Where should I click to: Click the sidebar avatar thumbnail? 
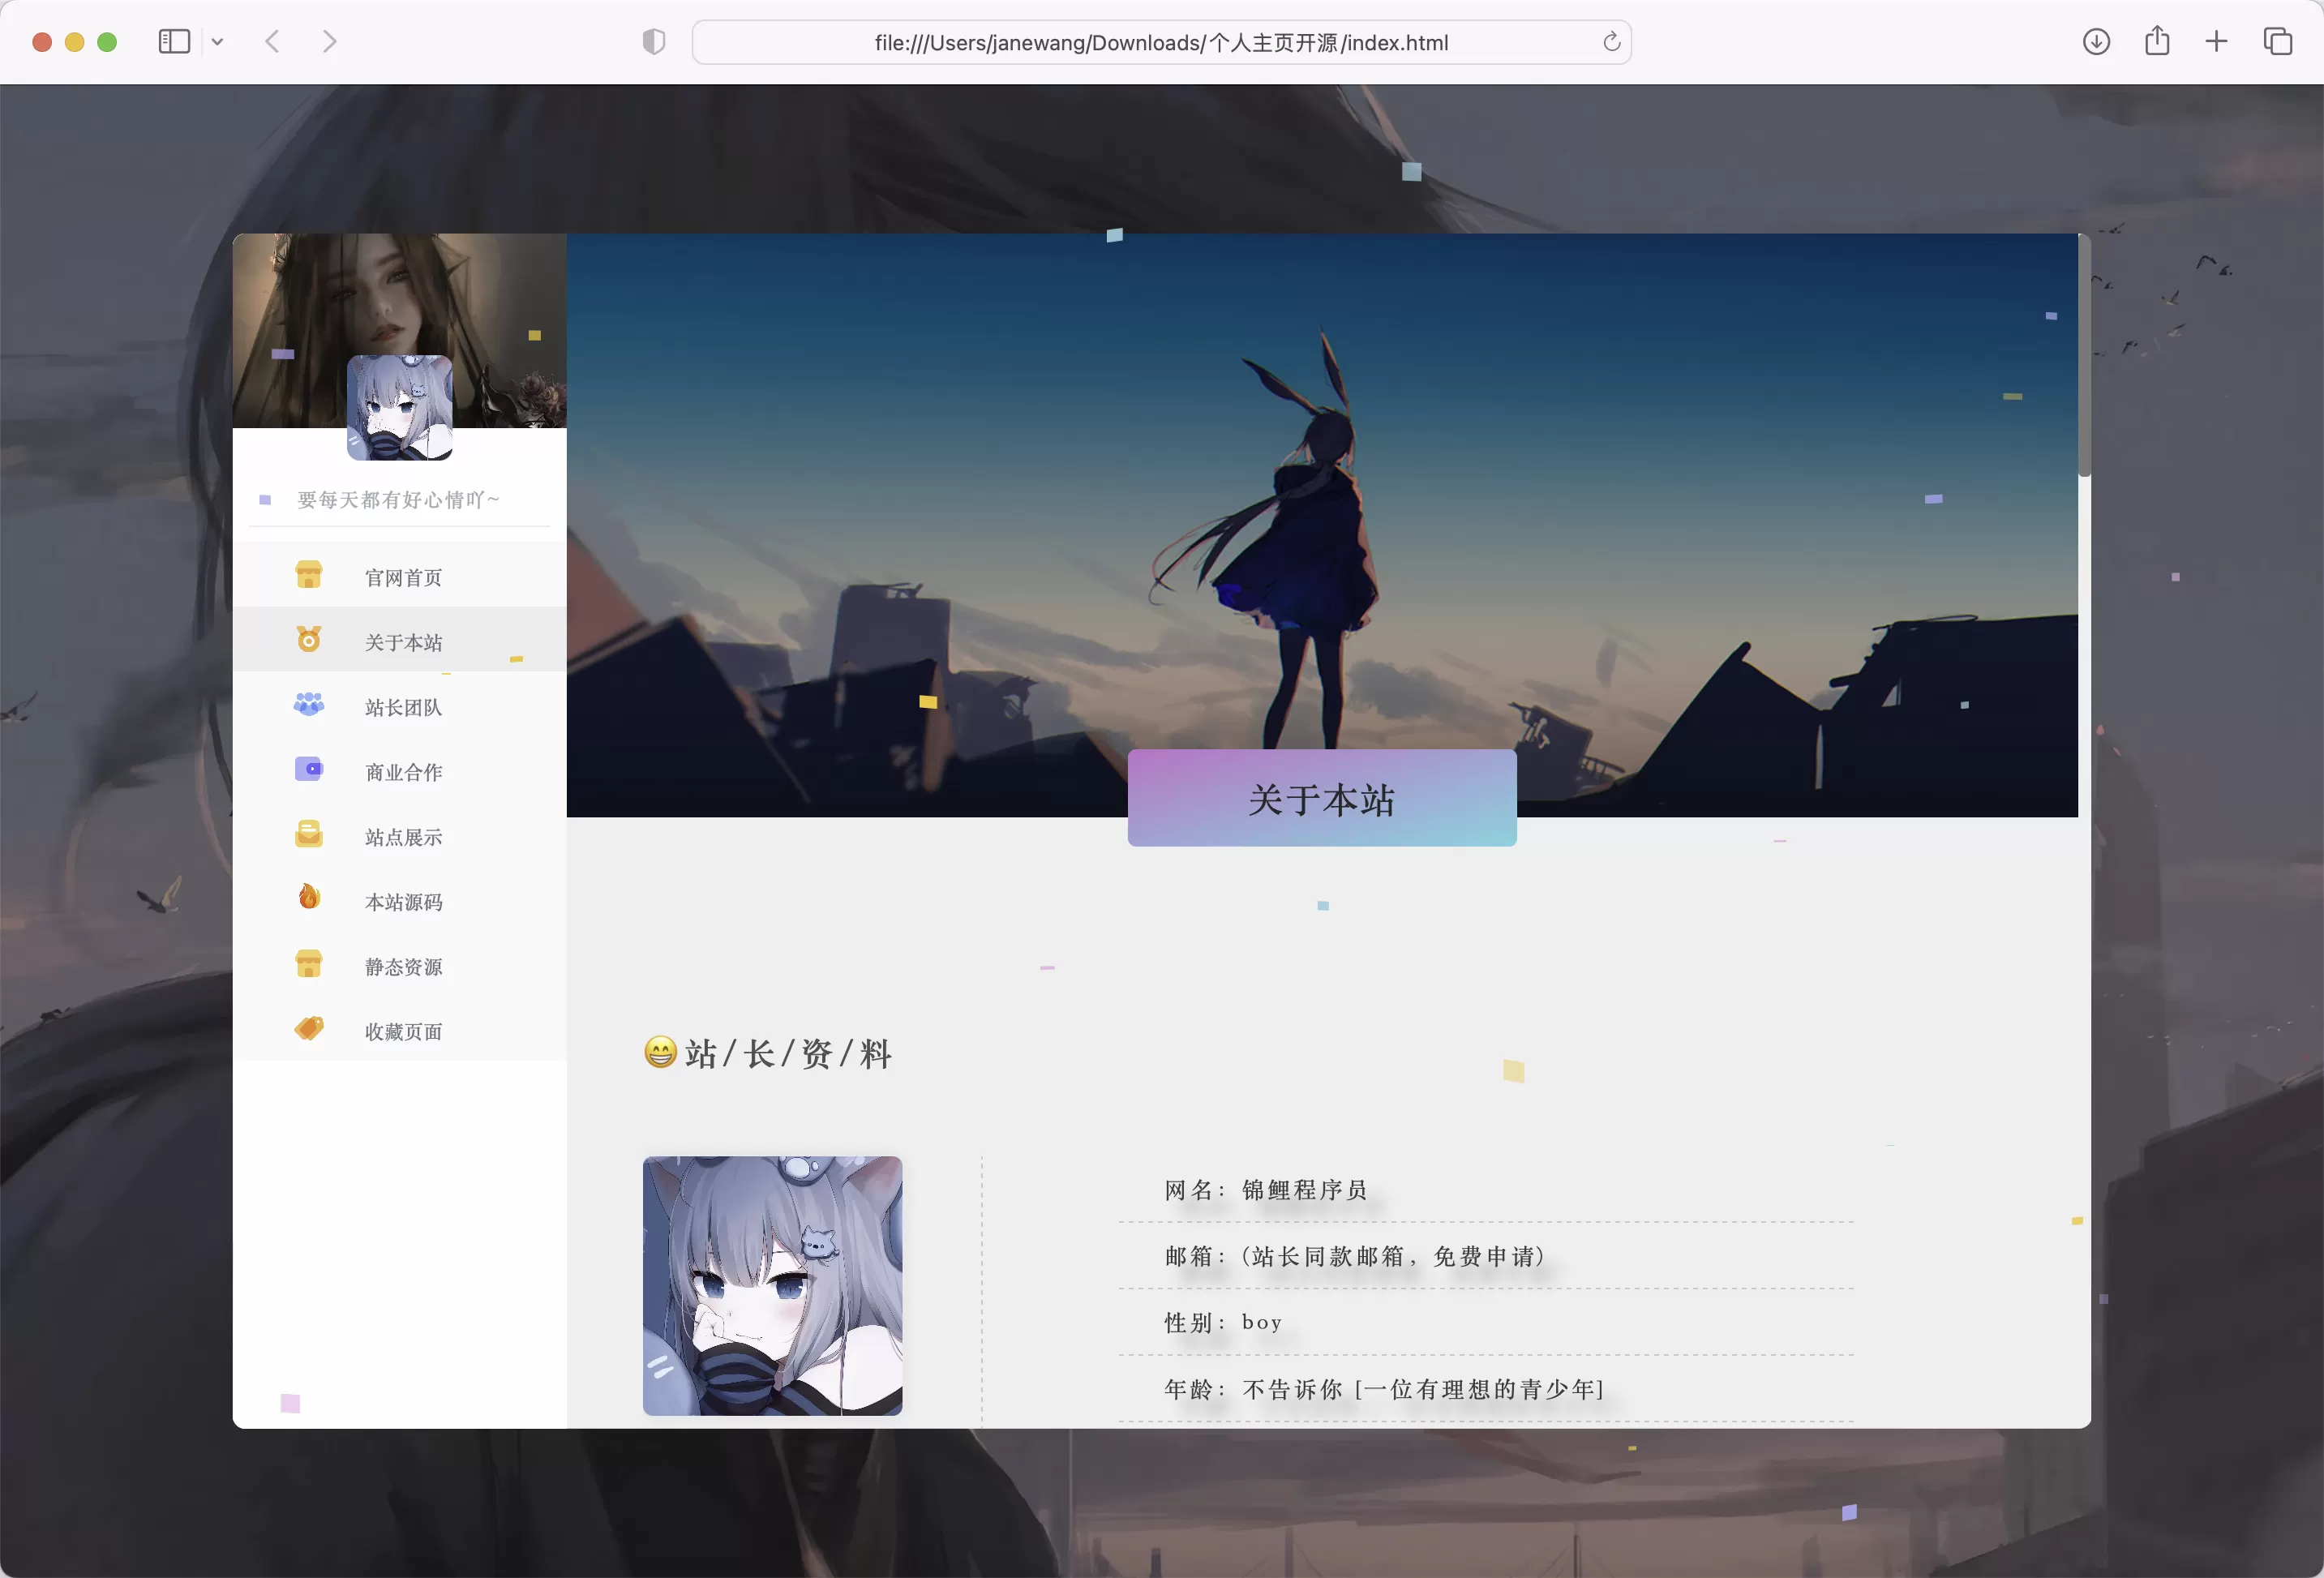(x=400, y=408)
